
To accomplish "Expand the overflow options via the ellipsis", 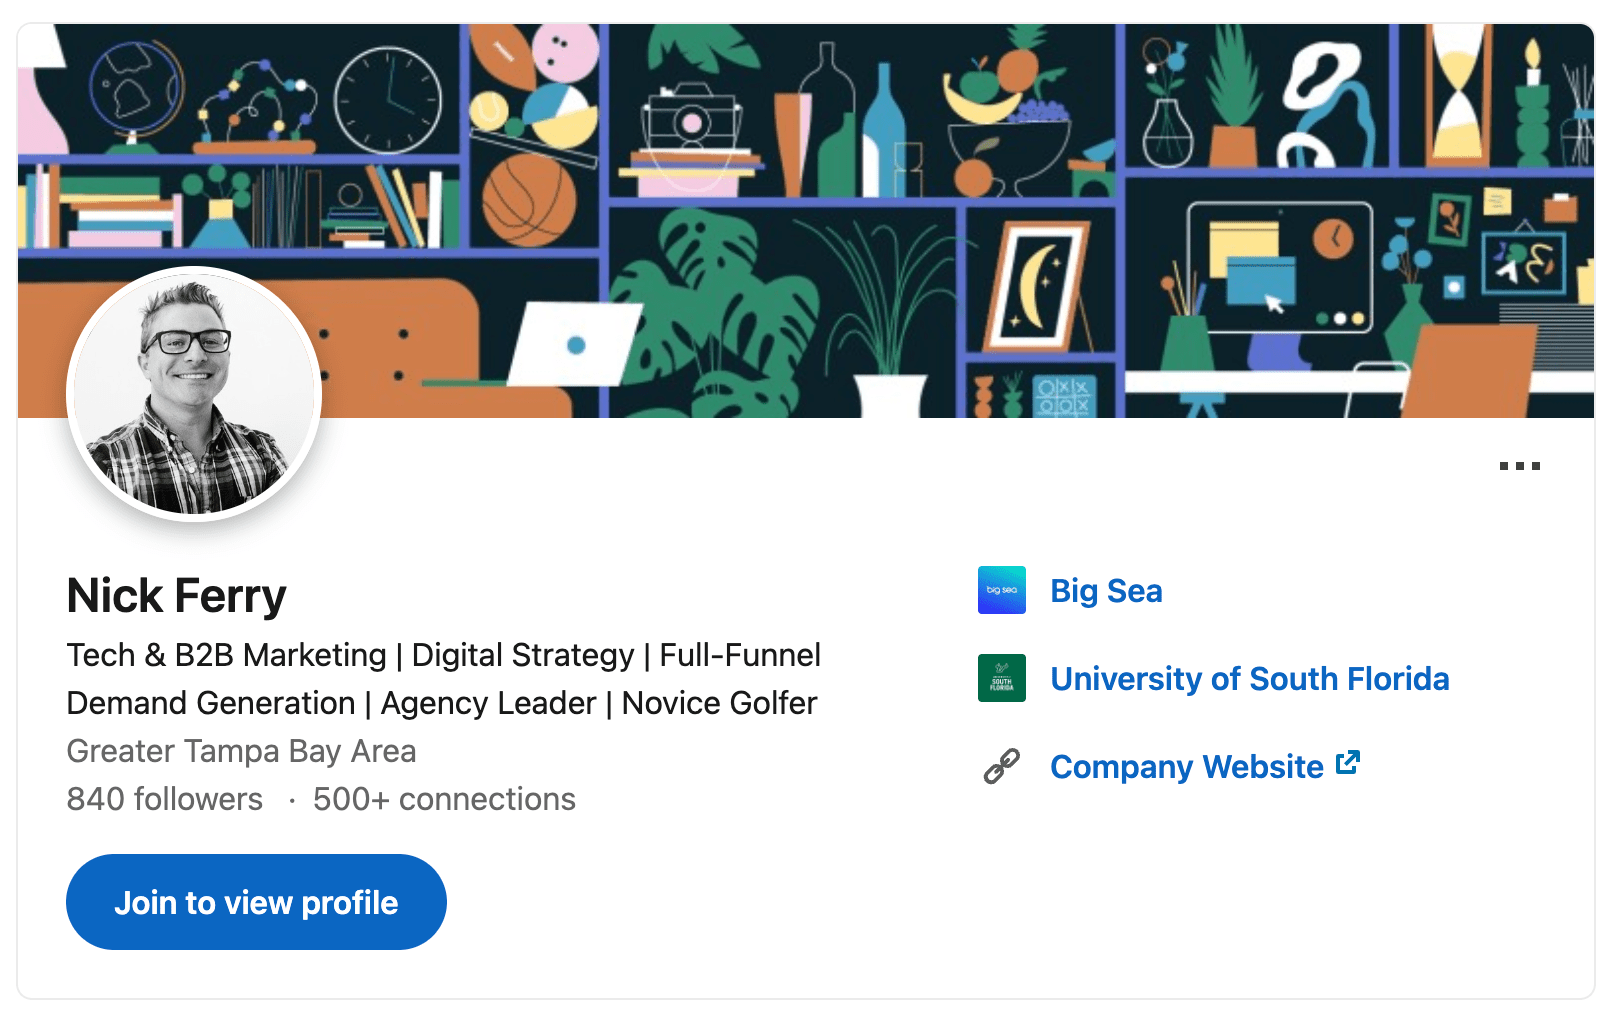I will point(1521,464).
